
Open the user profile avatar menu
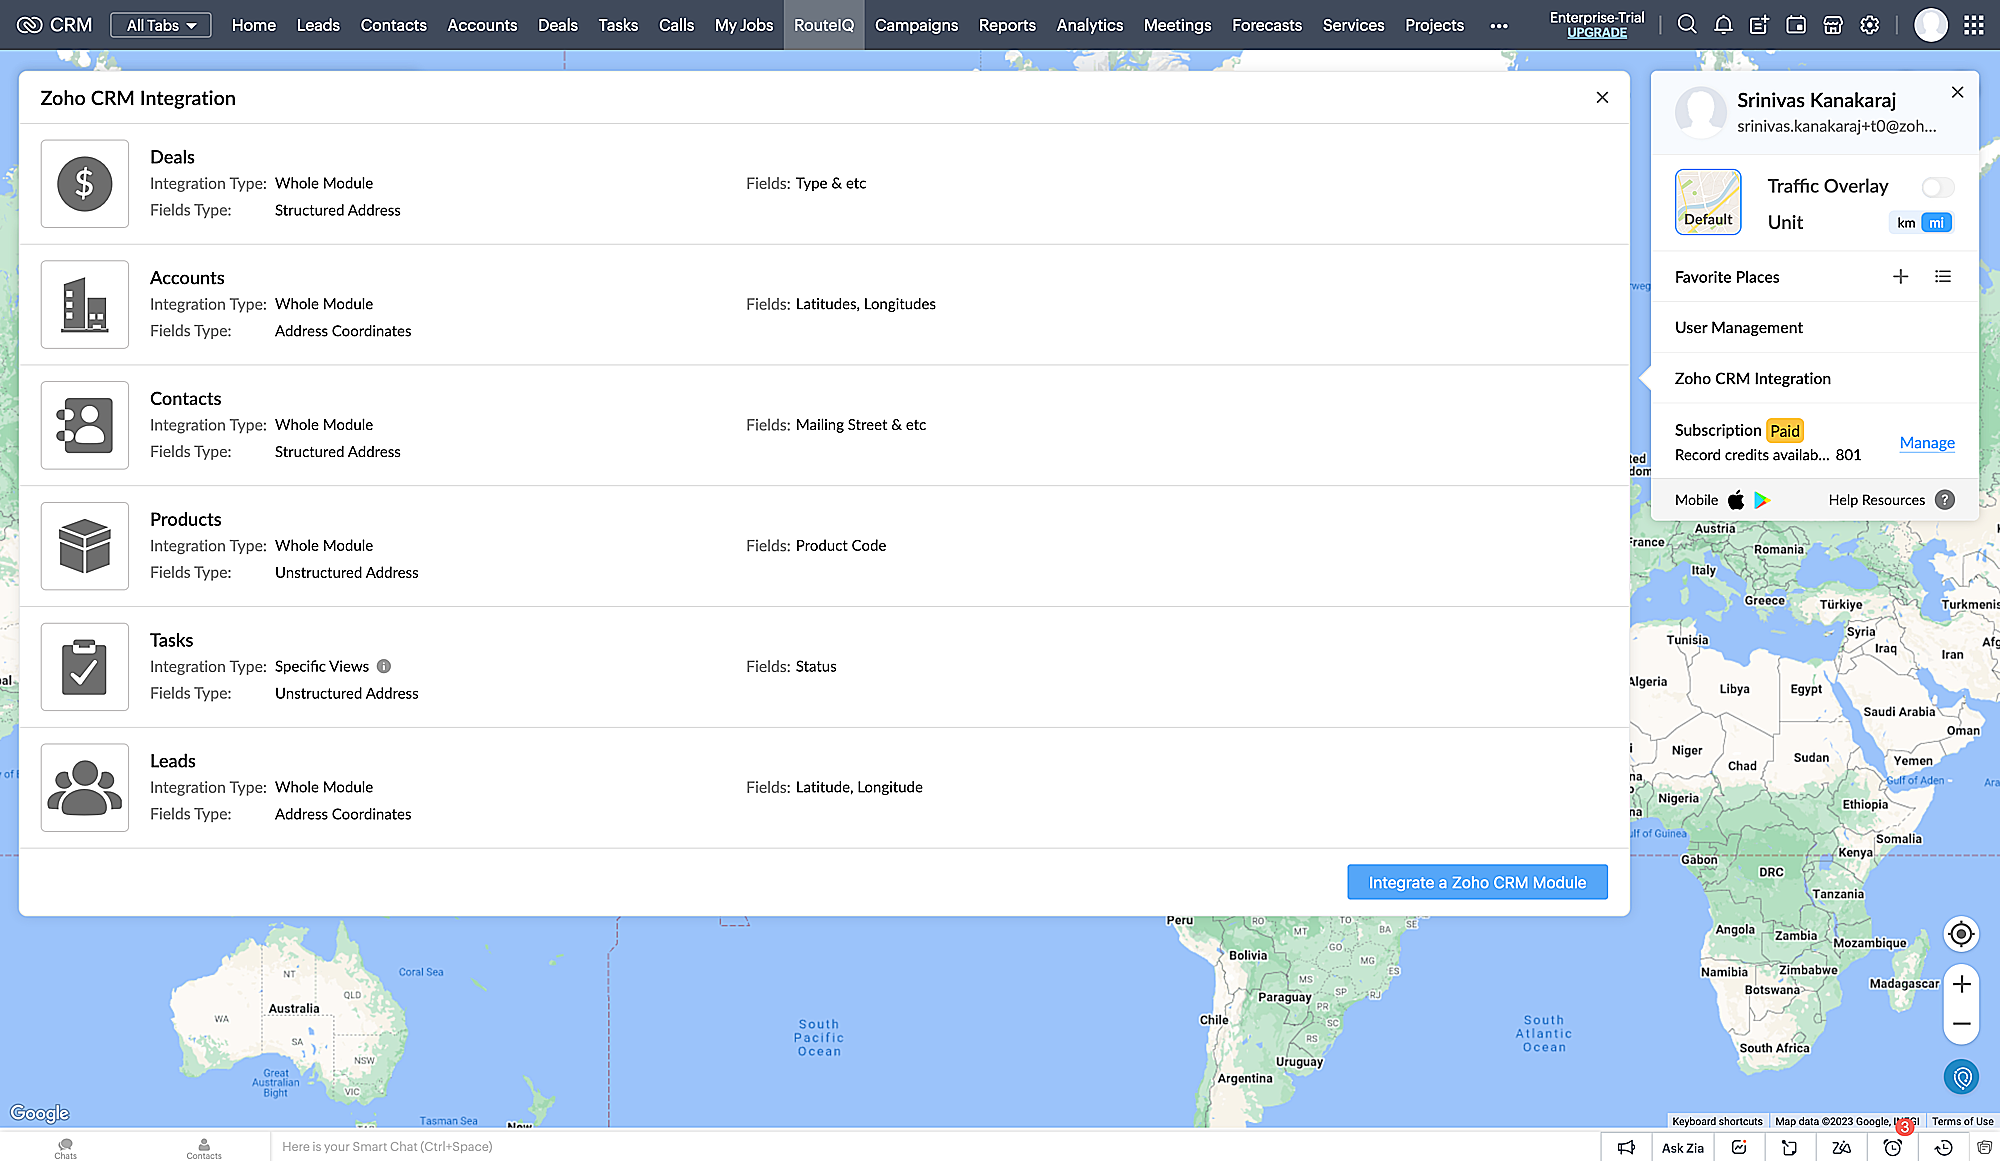pyautogui.click(x=1930, y=25)
